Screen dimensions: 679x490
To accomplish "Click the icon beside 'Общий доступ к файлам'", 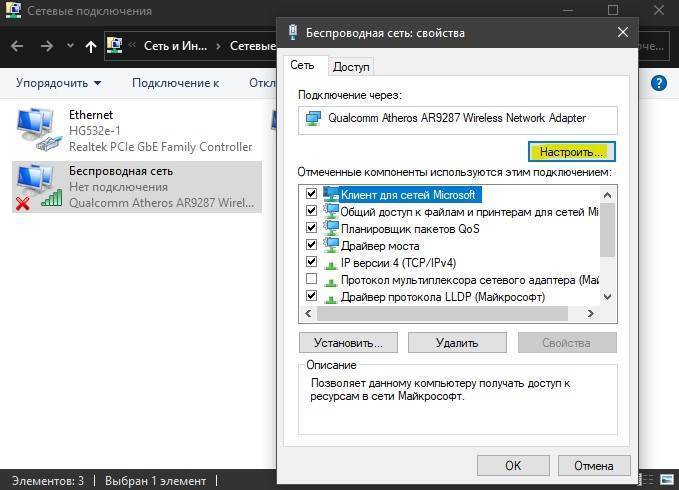I will (x=331, y=211).
